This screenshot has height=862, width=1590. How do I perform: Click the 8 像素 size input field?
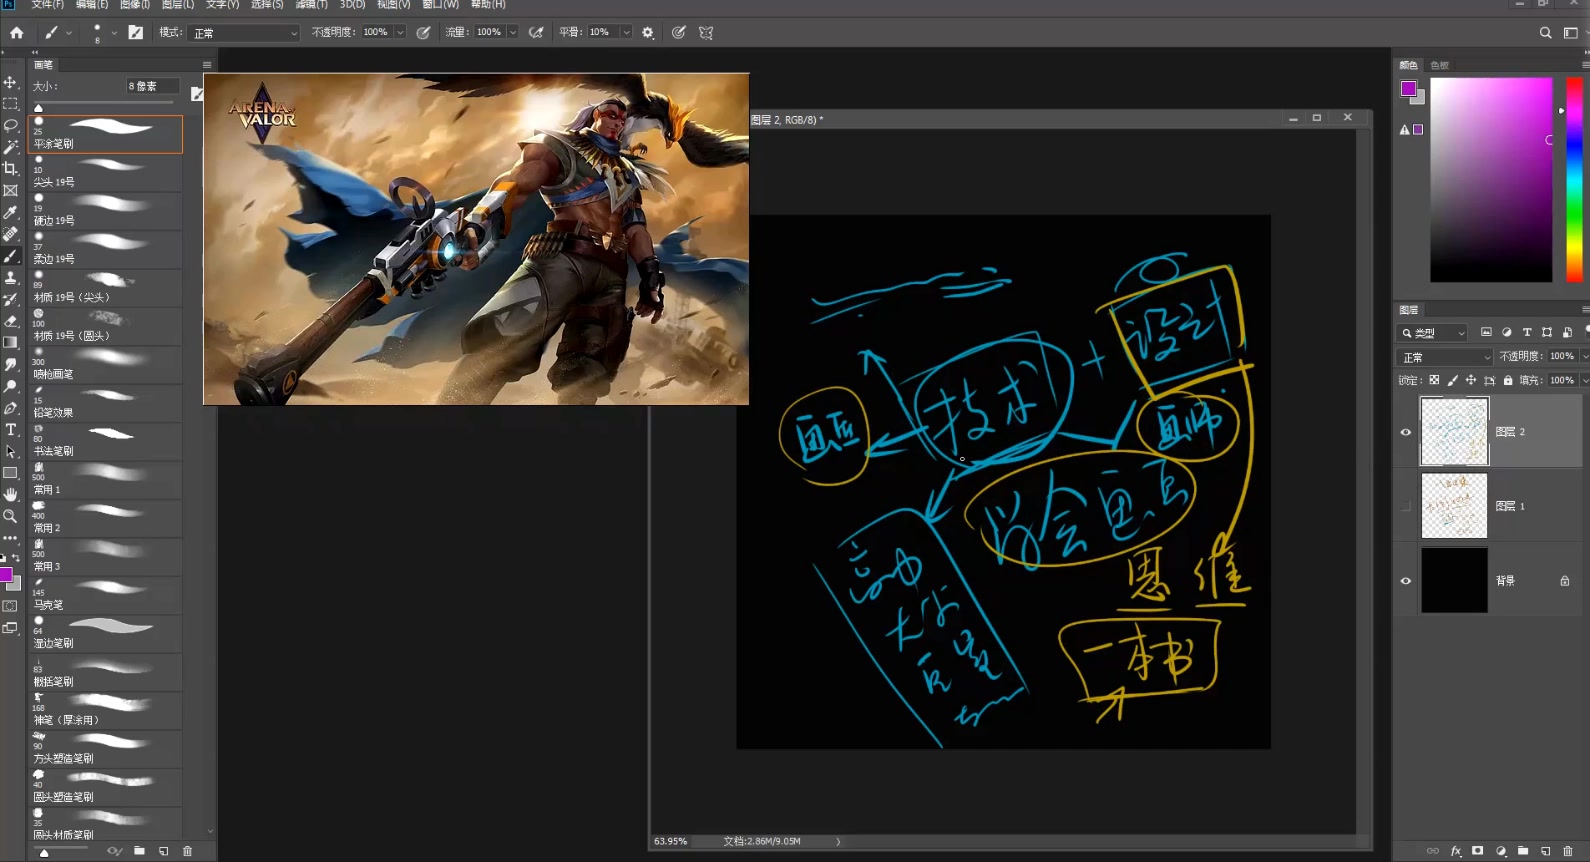(x=153, y=86)
